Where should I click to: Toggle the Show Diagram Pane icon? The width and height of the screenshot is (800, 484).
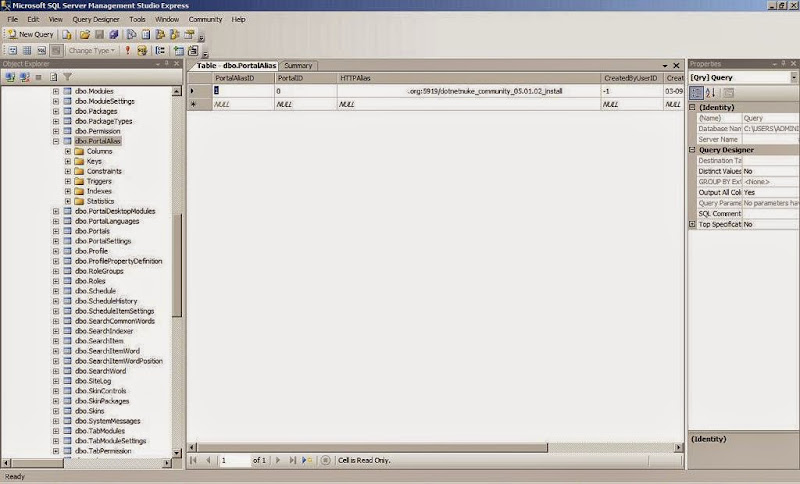click(x=13, y=50)
